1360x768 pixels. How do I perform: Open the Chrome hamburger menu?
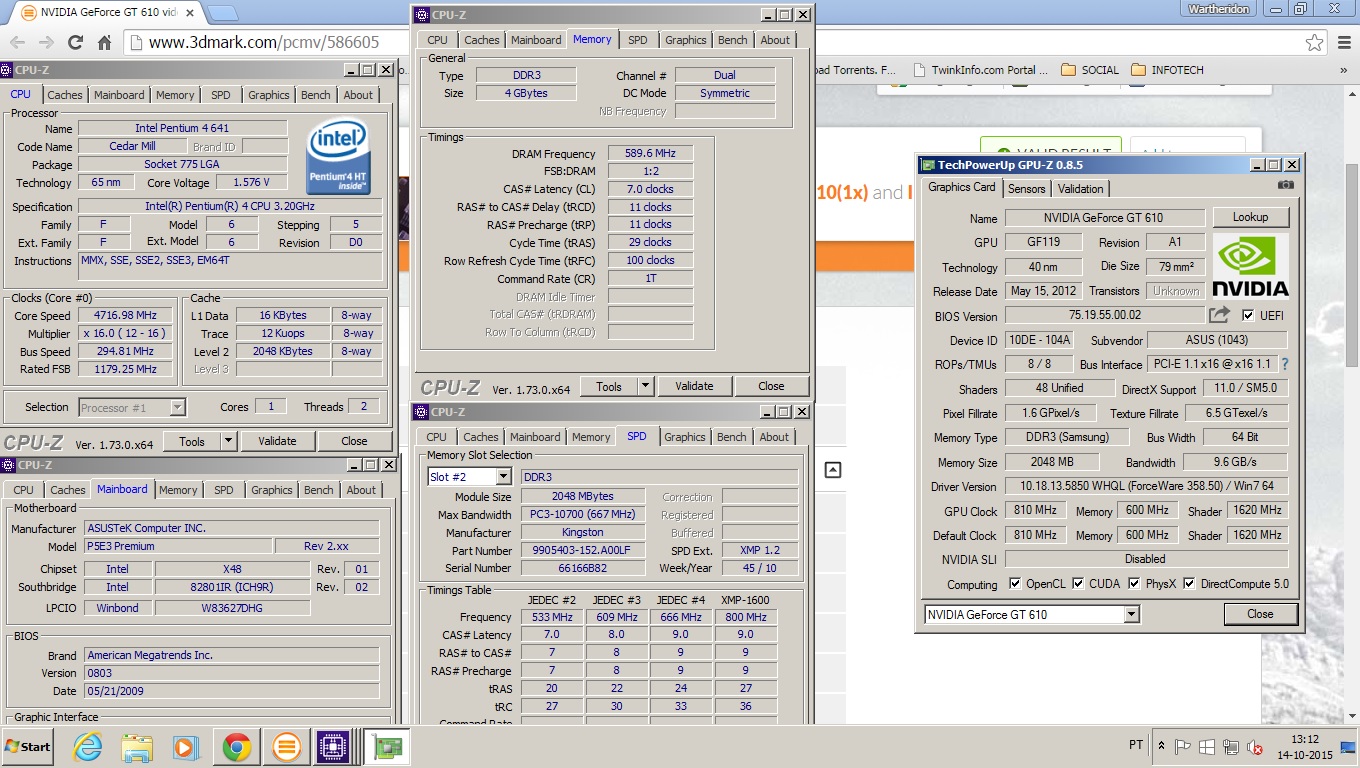point(1343,42)
